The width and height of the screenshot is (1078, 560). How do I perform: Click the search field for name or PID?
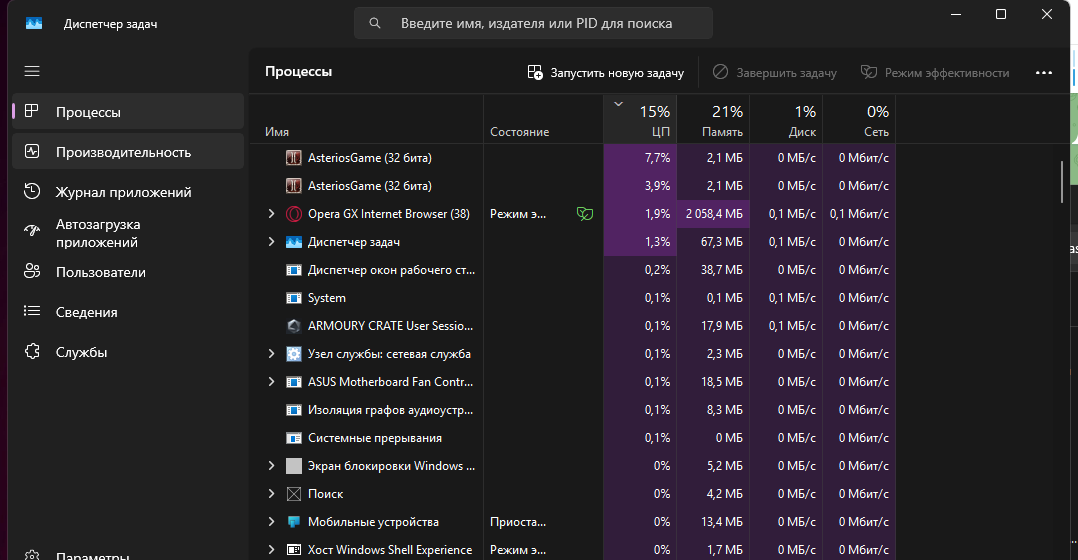pos(535,23)
